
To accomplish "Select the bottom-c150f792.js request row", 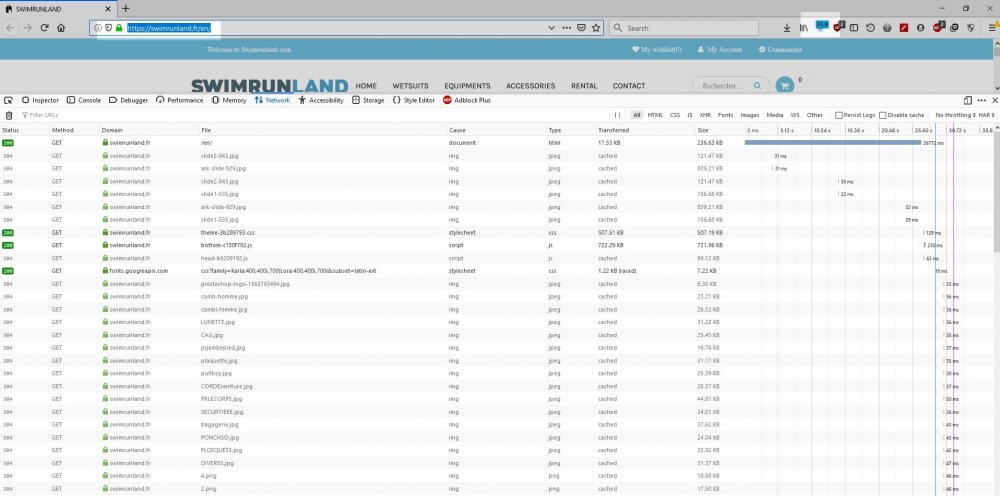I will point(497,245).
